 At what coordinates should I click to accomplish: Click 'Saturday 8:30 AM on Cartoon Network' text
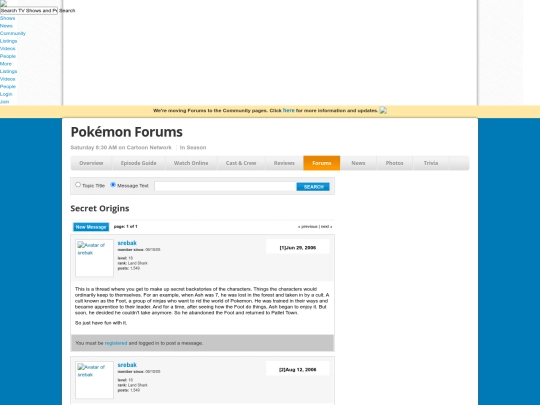pyautogui.click(x=121, y=147)
